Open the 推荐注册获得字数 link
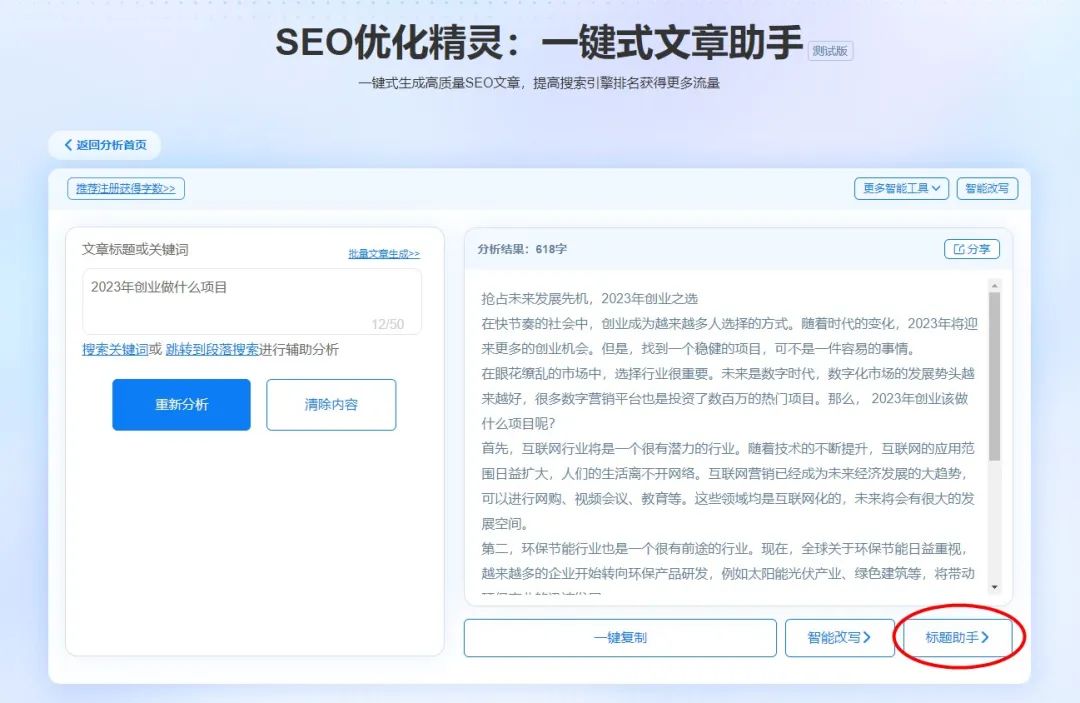The width and height of the screenshot is (1080, 703). 124,188
